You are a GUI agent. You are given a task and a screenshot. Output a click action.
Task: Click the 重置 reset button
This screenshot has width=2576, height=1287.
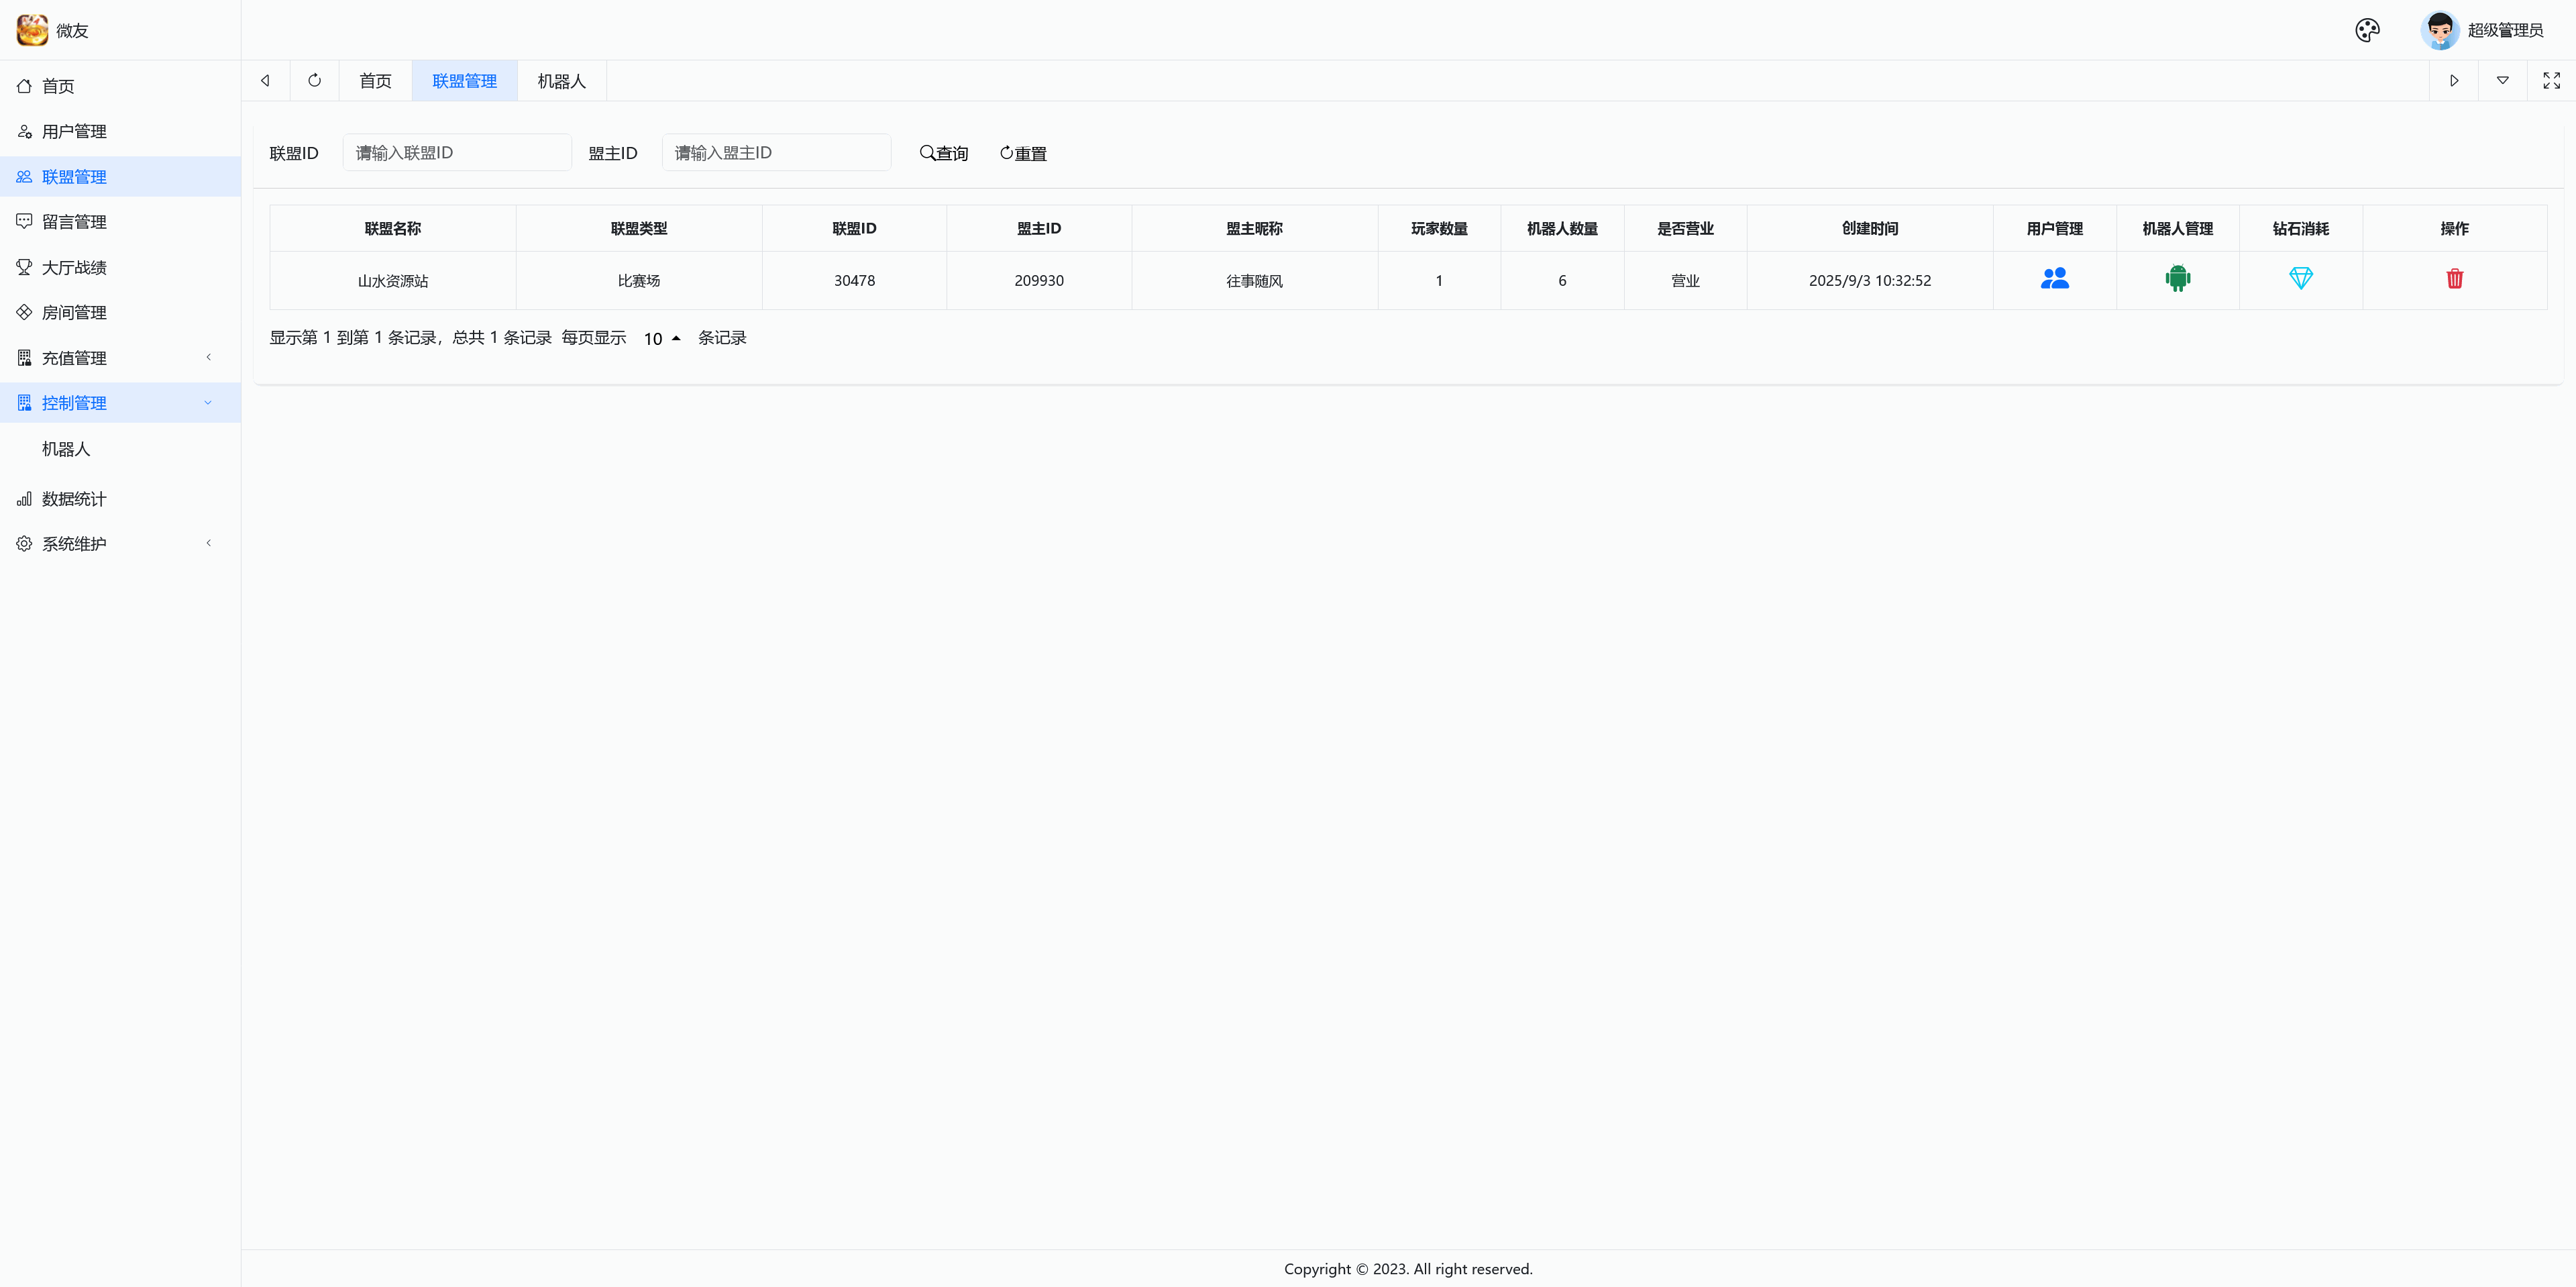(1023, 153)
